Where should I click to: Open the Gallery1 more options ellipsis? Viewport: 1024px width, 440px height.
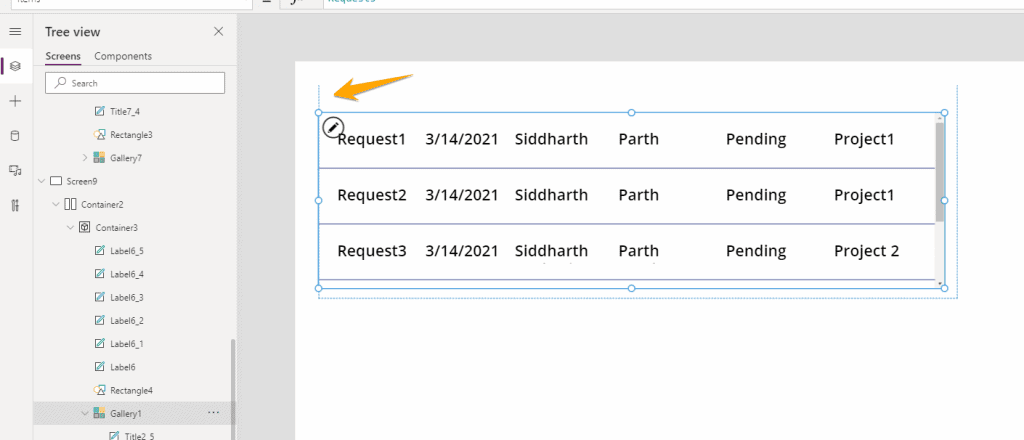[213, 412]
